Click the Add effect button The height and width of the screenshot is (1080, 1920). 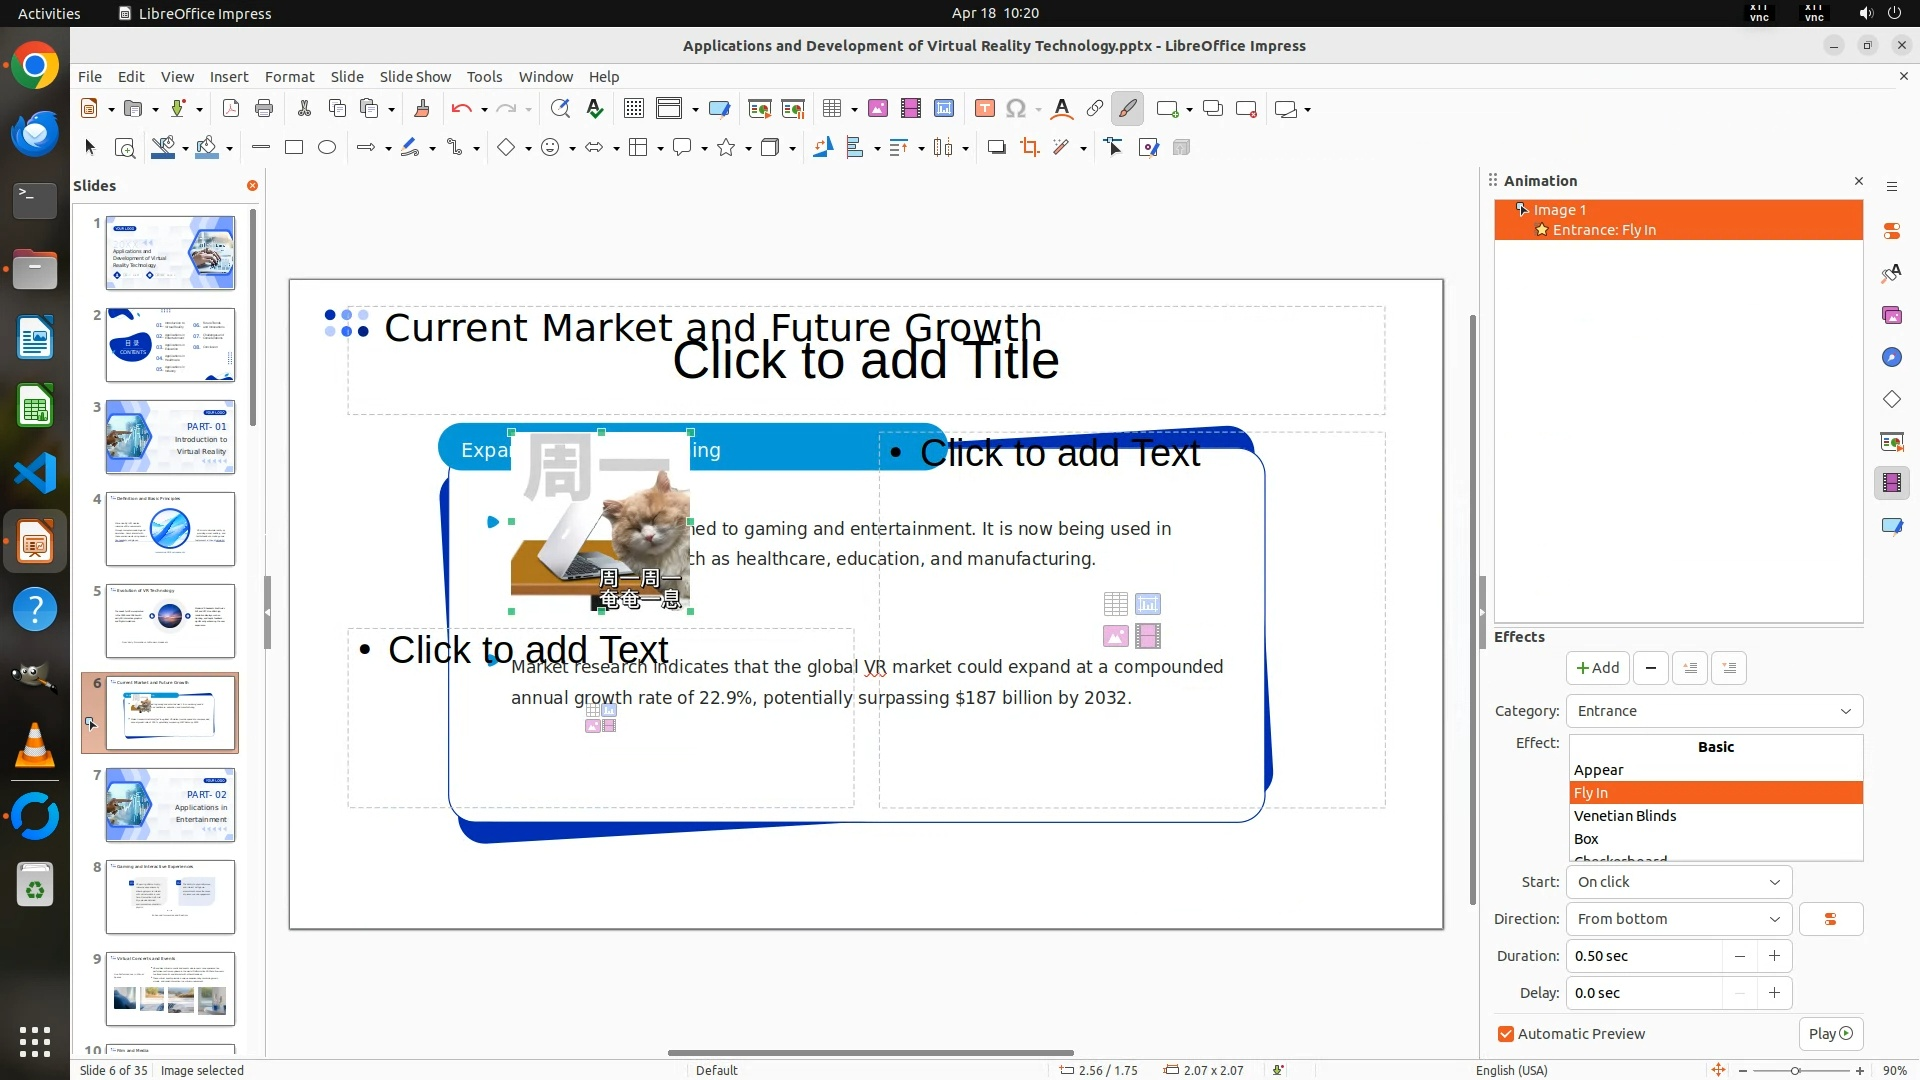1597,668
